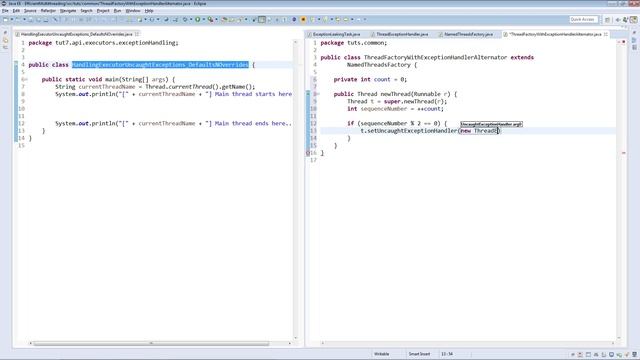Open the Project menu
Screen dimensions: 640x360
click(103, 11)
